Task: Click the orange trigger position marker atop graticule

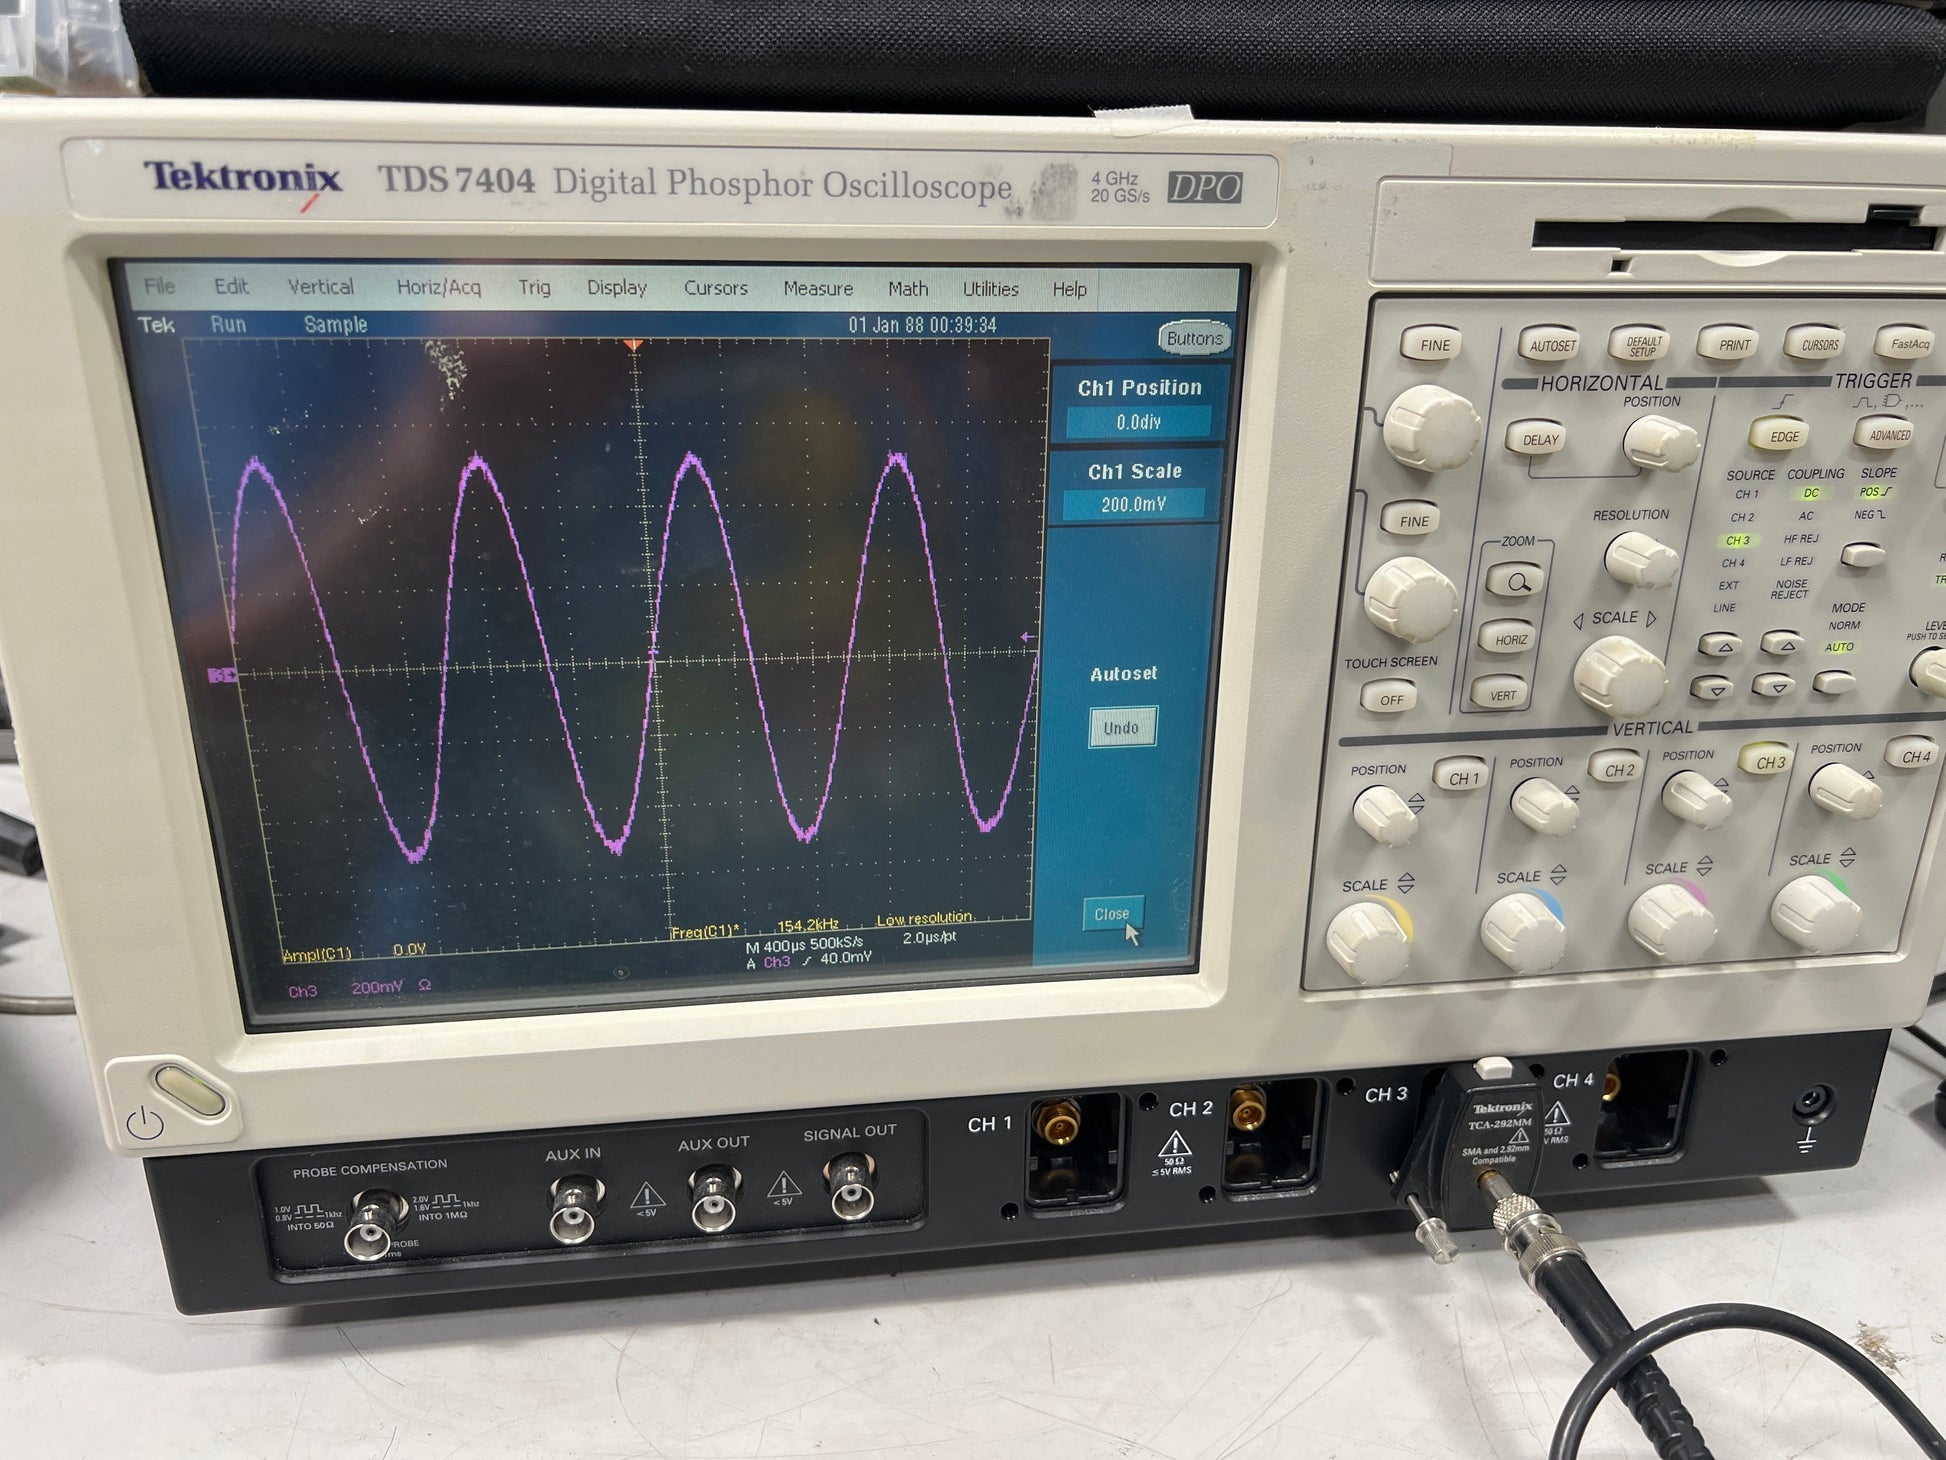Action: (x=633, y=345)
